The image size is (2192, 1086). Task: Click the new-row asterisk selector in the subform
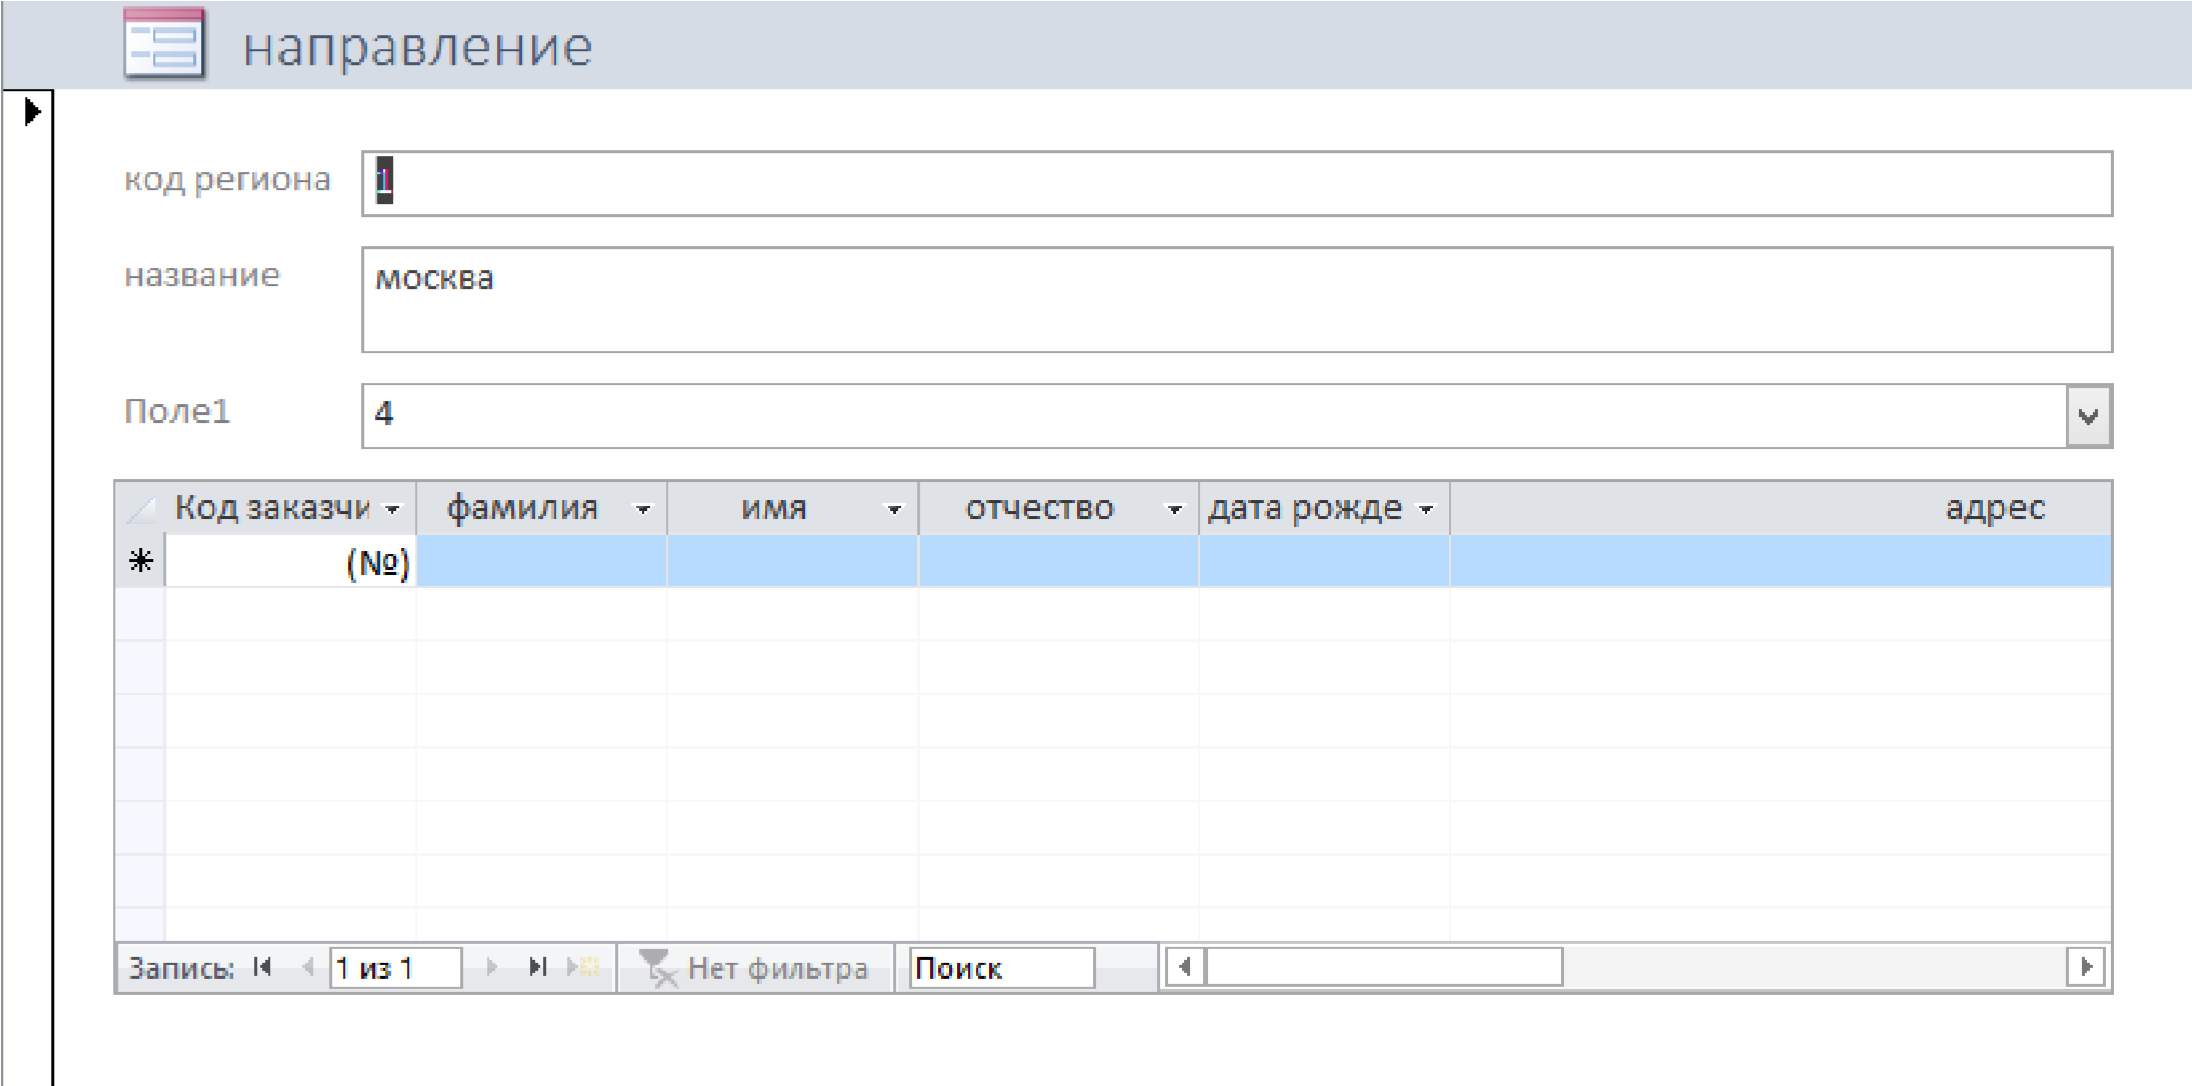(x=141, y=561)
